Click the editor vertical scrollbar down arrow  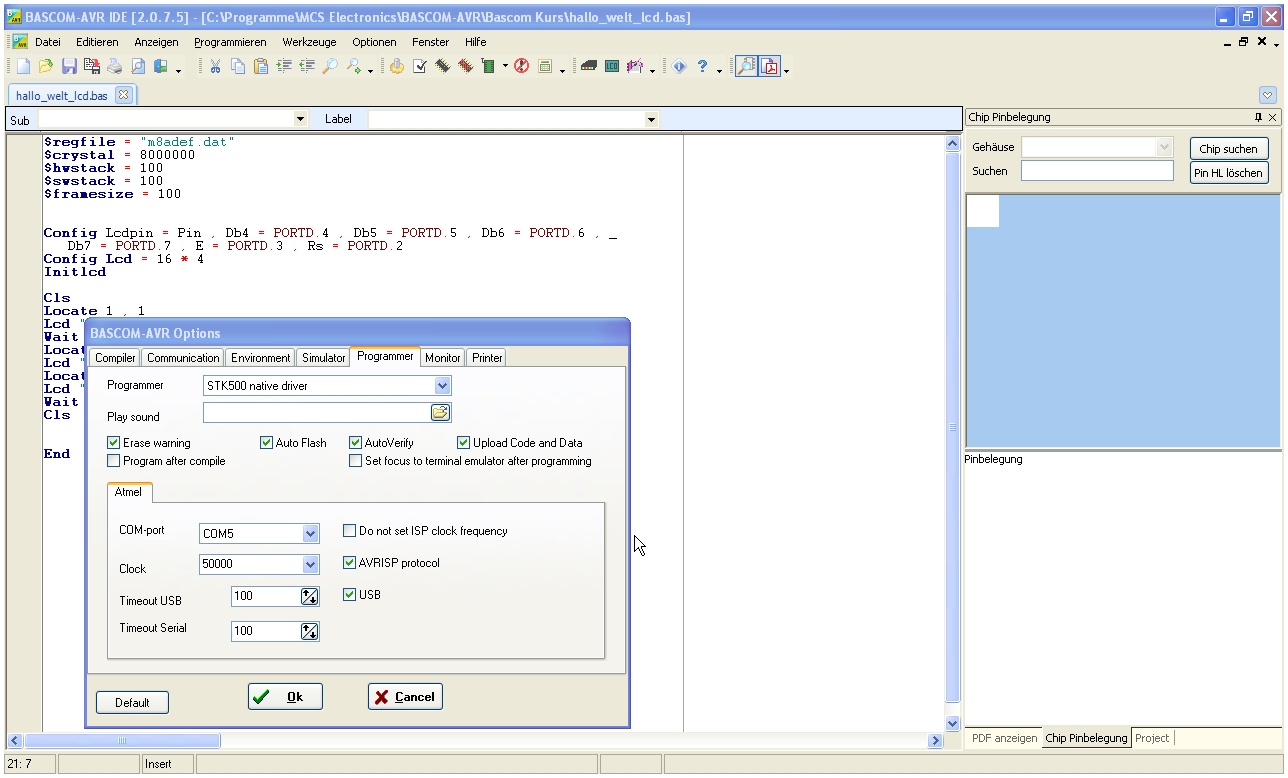pos(952,723)
